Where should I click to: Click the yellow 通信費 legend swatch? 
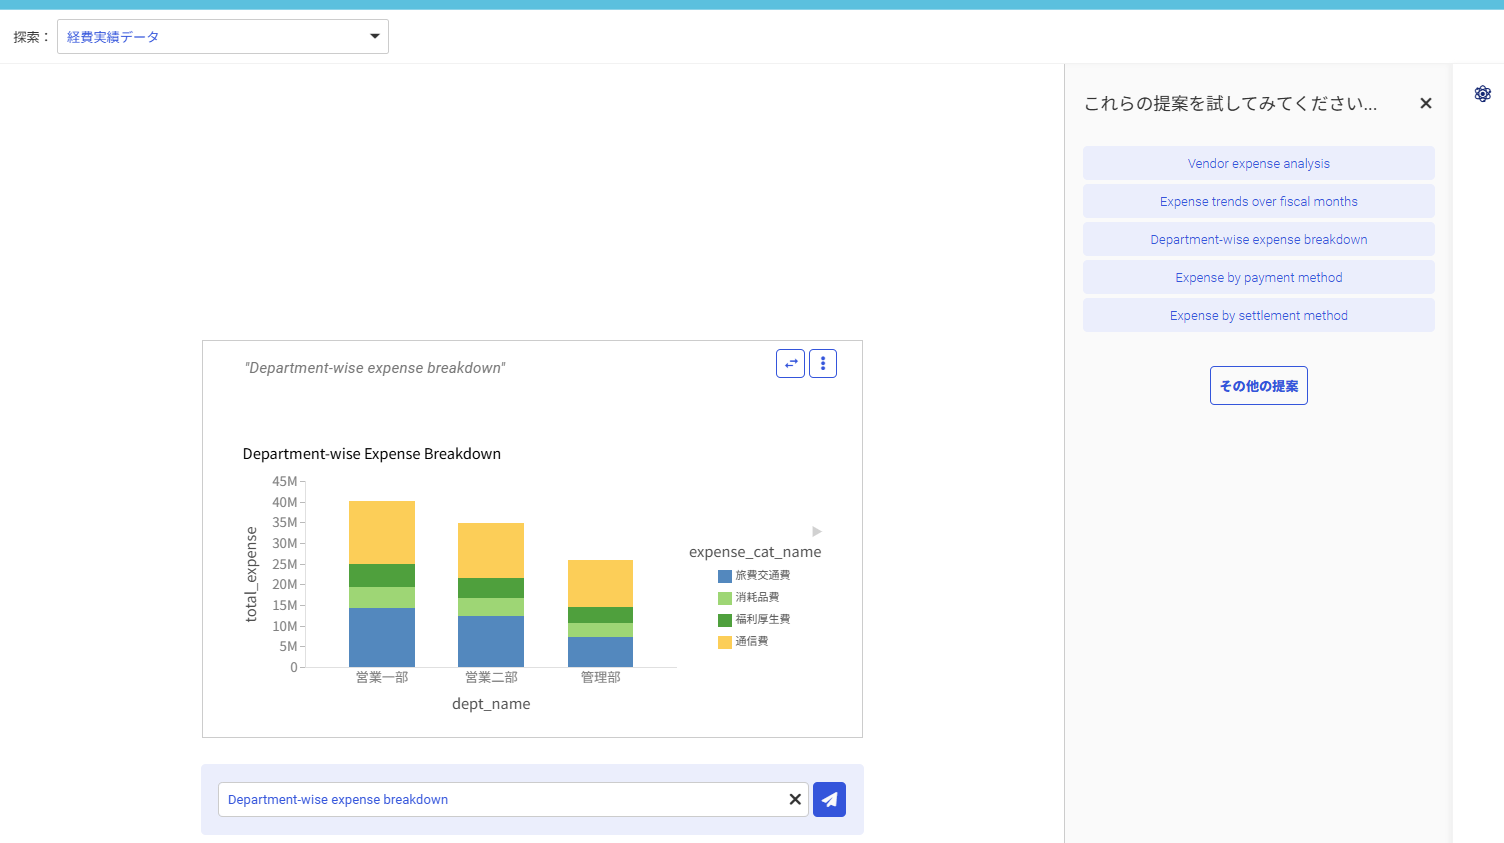pyautogui.click(x=725, y=642)
